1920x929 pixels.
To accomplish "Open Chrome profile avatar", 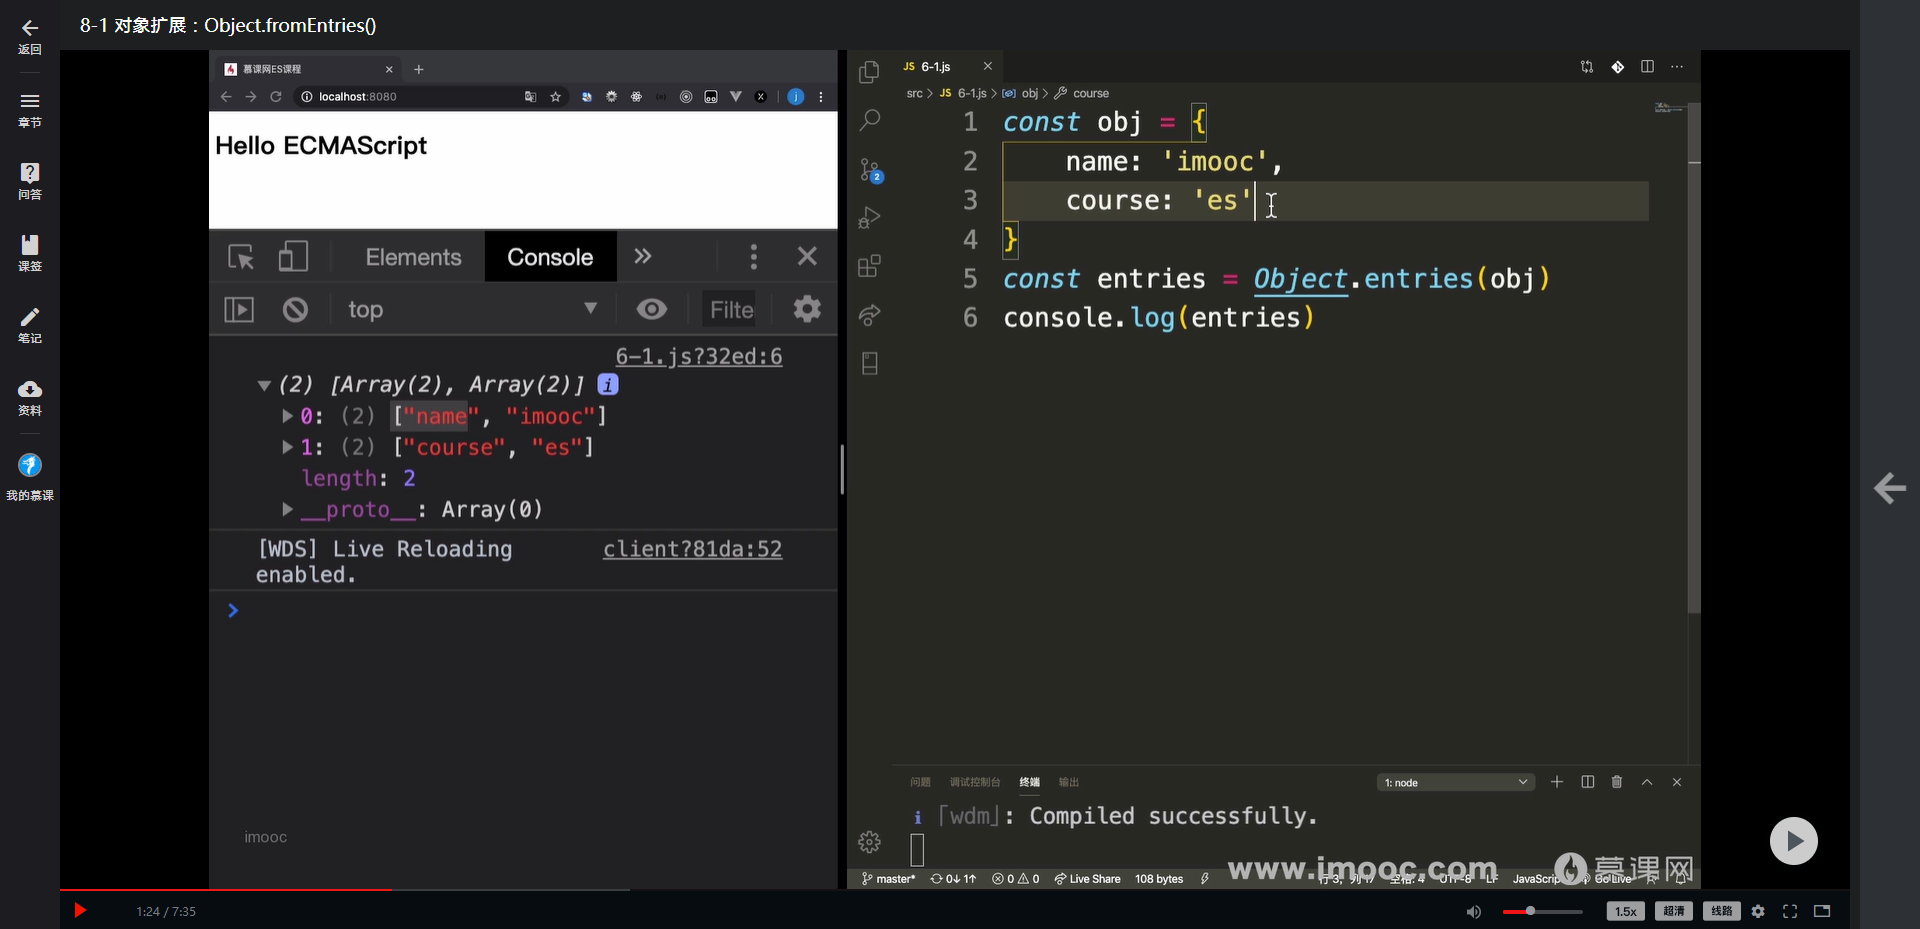I will coord(796,97).
